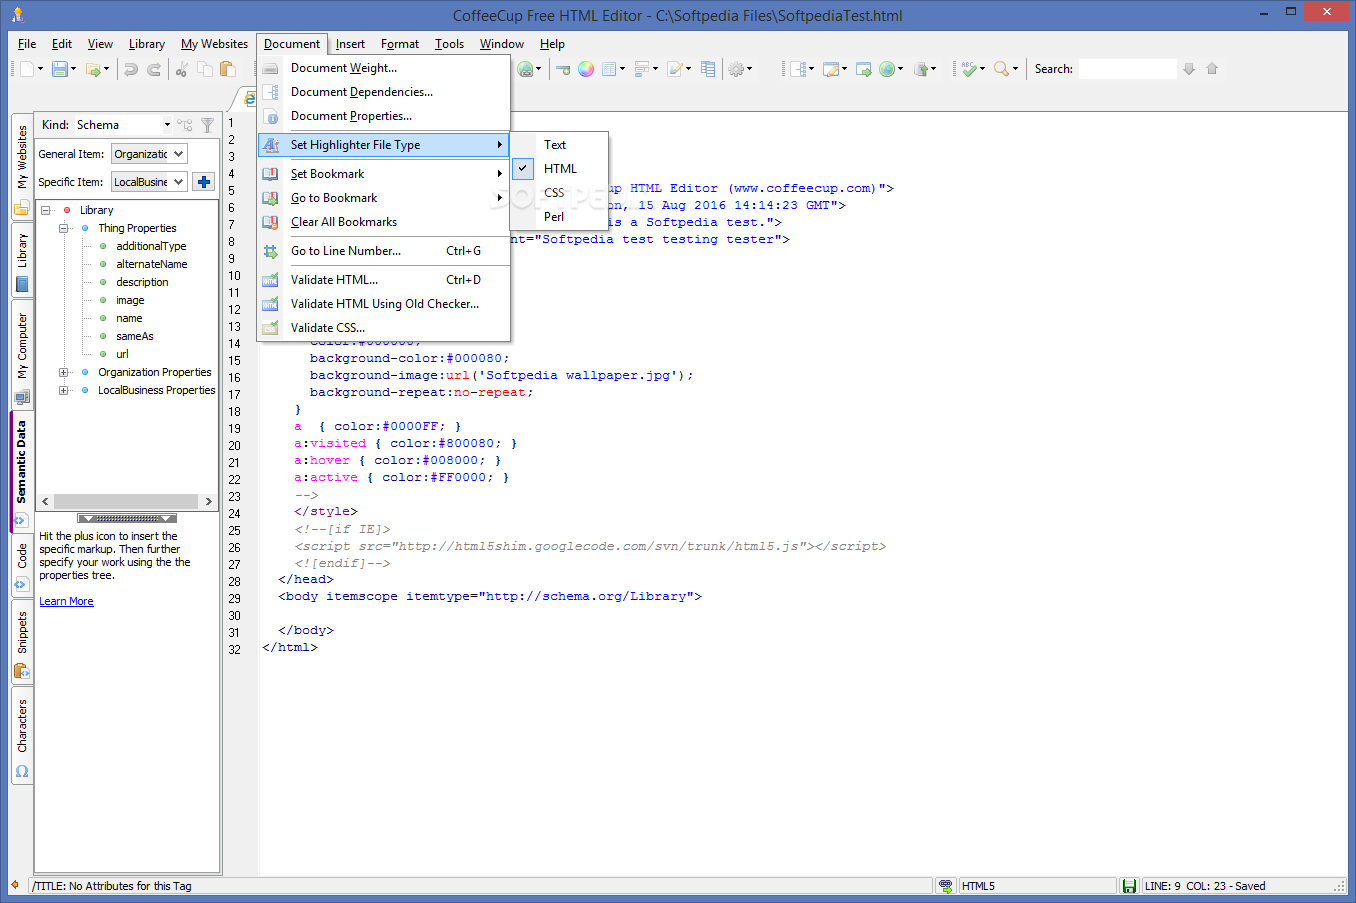Expand LocalBusiness Properties tree node

64,390
